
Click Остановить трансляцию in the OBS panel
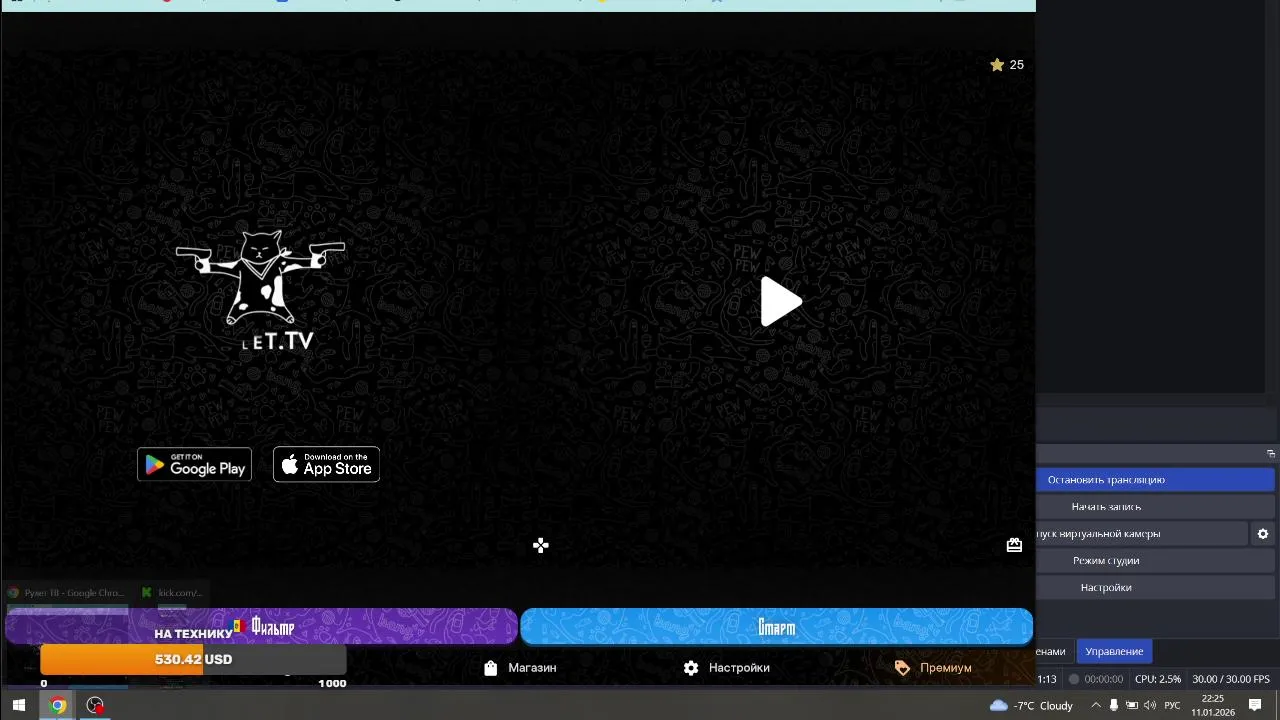coord(1154,480)
